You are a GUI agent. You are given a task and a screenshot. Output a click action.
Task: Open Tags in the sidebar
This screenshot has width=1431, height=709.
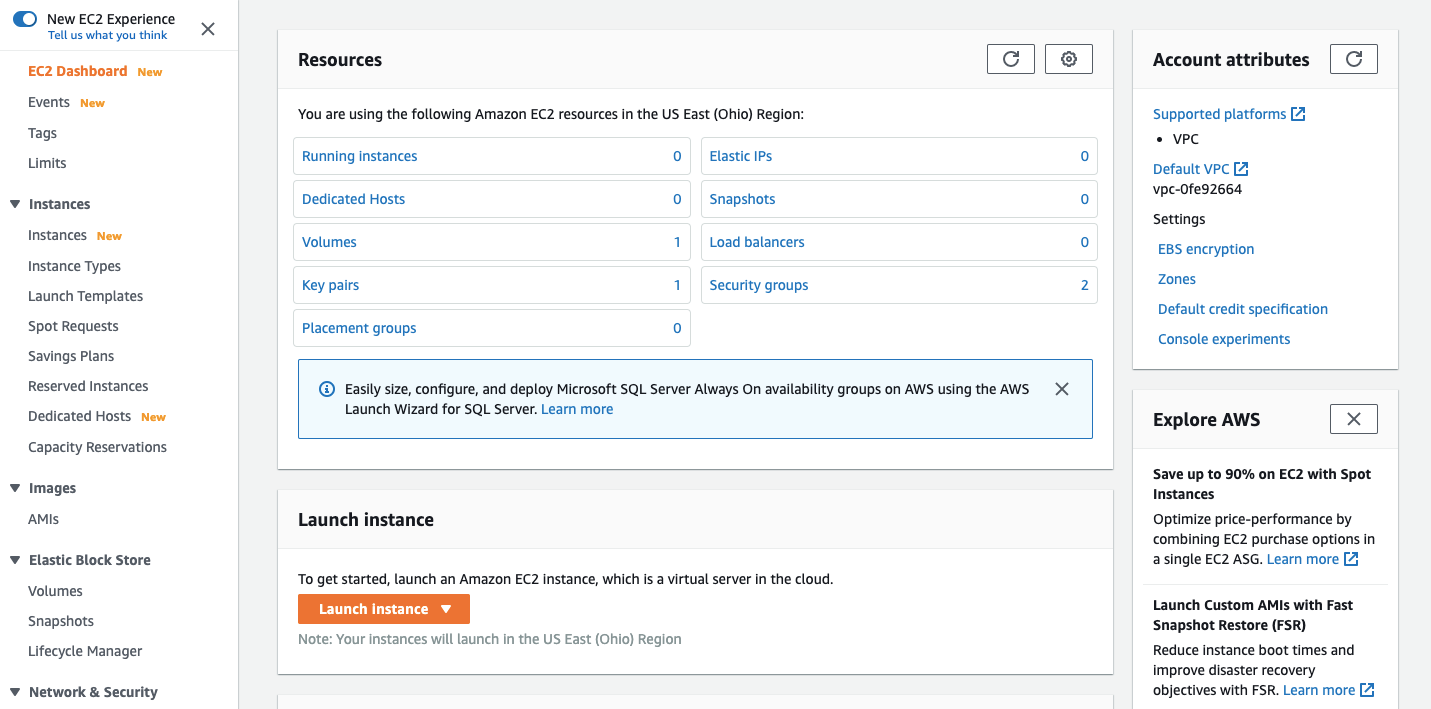point(42,133)
